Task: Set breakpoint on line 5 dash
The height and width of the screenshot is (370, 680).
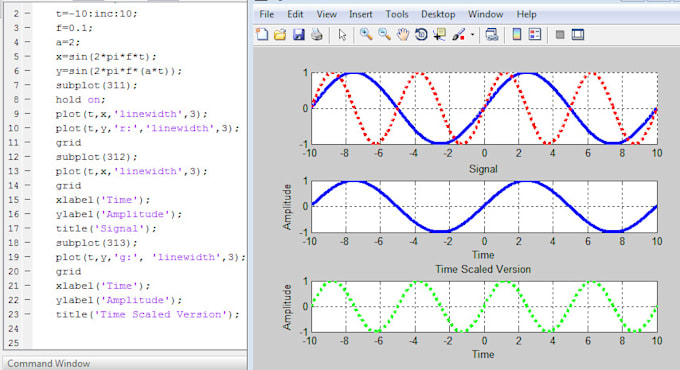Action: coord(27,57)
